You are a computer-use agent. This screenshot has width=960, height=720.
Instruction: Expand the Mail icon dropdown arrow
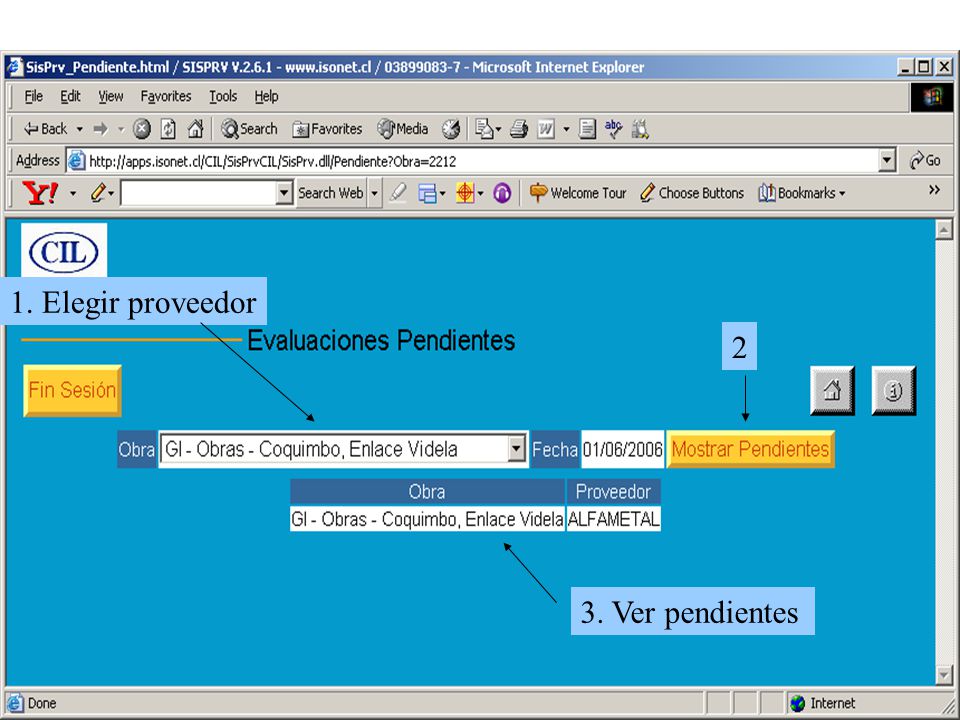click(498, 129)
